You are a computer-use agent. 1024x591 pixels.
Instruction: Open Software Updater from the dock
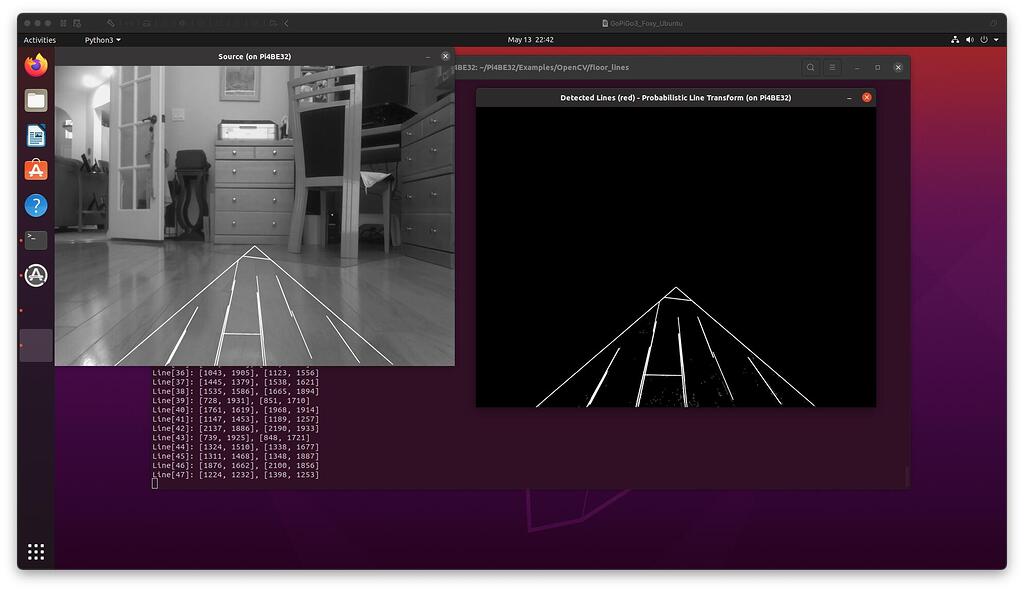click(36, 275)
